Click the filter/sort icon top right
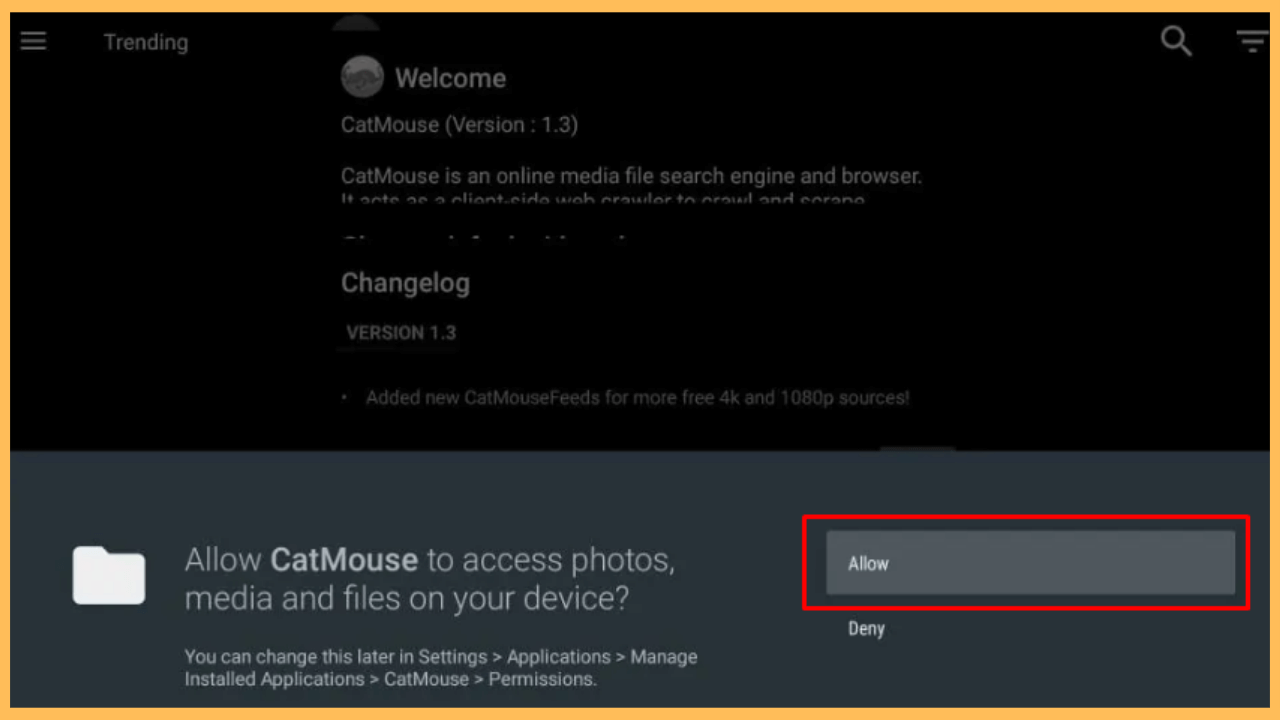Screen dimensions: 1280x720 [x=1252, y=41]
